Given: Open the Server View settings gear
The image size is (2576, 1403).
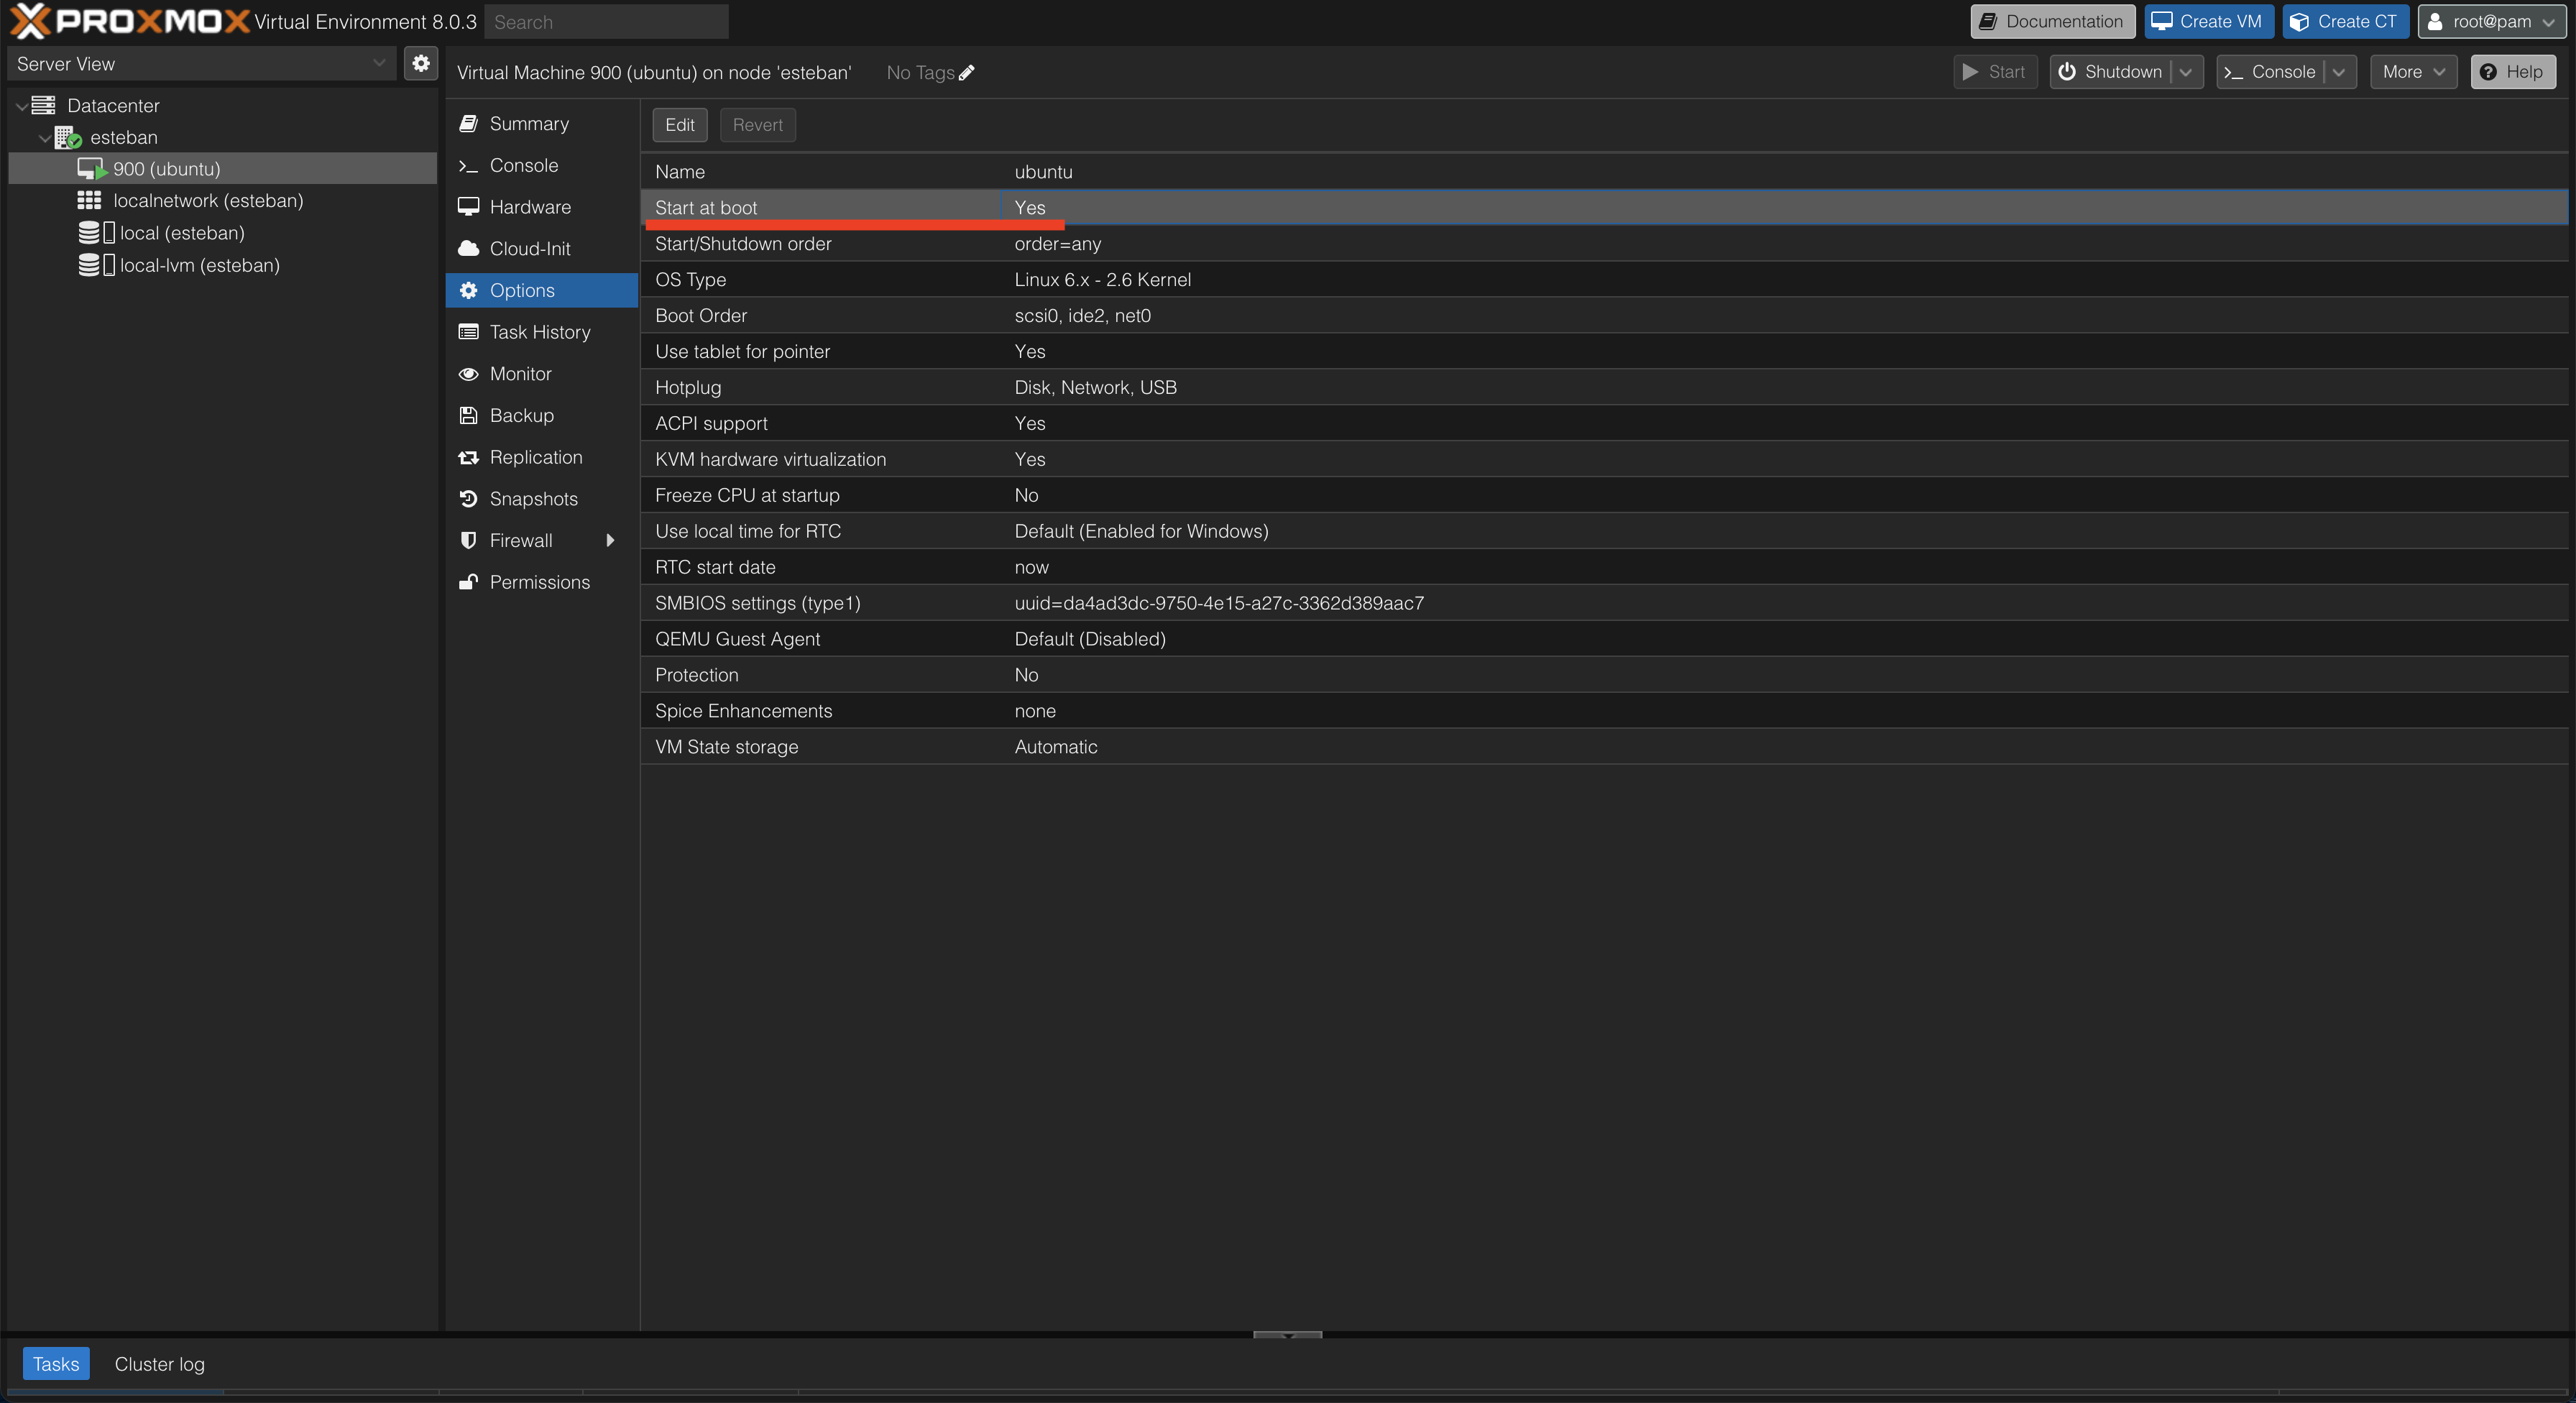Looking at the screenshot, I should tap(421, 63).
